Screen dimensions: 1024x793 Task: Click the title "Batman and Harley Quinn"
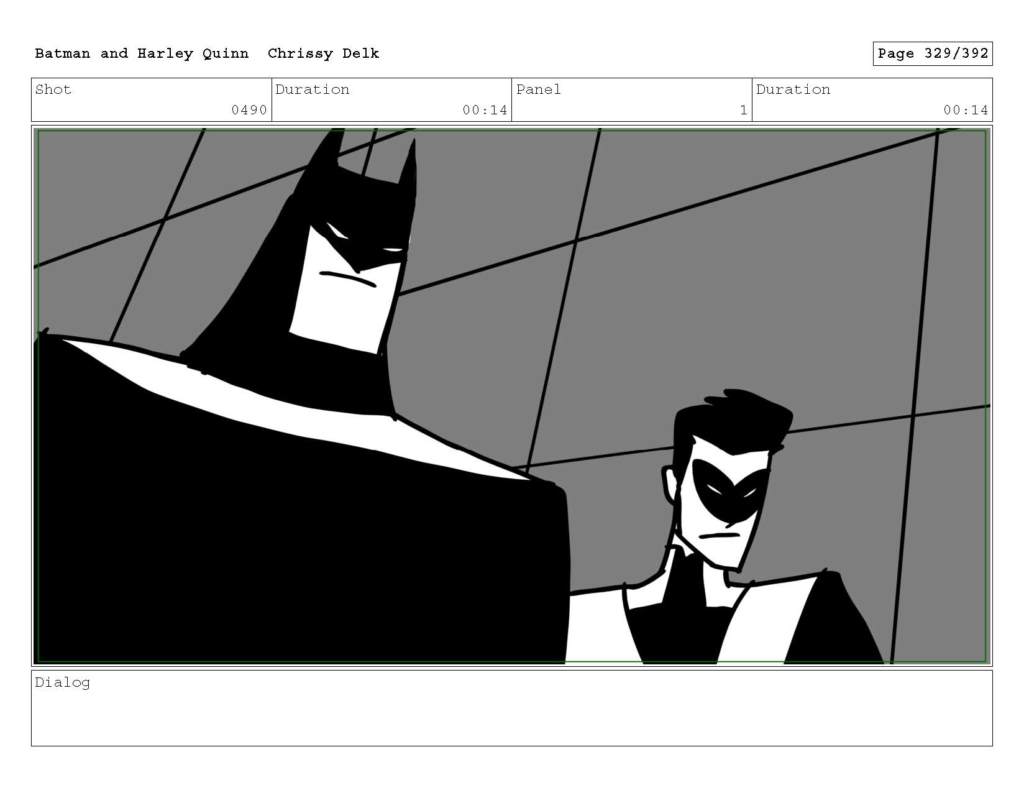tap(142, 54)
